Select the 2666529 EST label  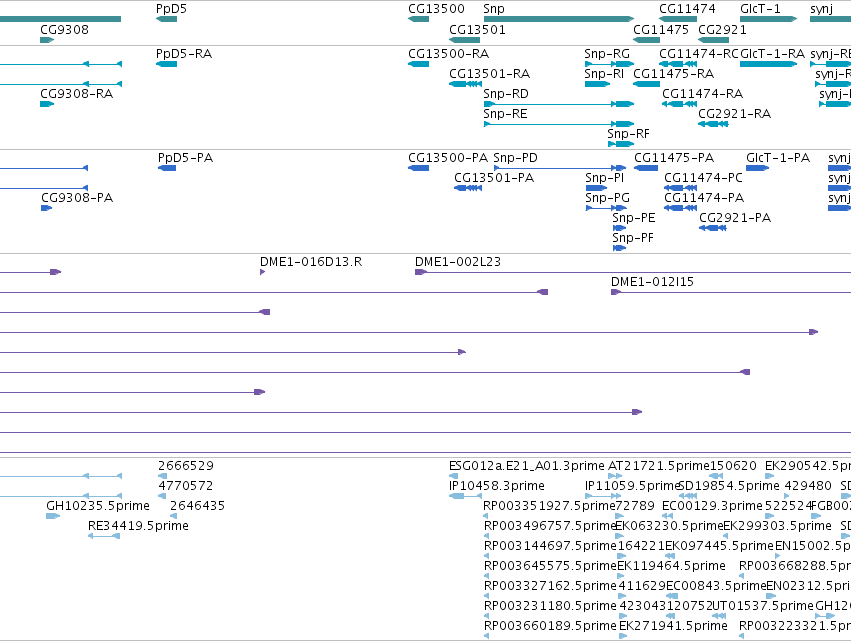(x=186, y=466)
